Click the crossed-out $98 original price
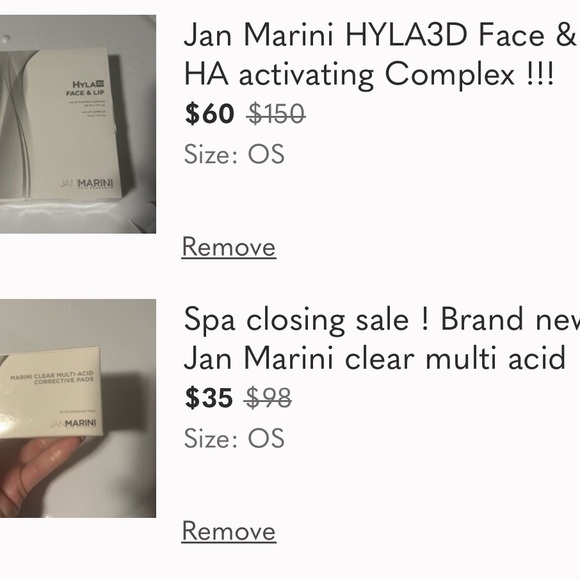This screenshot has height=580, width=580. (x=268, y=398)
